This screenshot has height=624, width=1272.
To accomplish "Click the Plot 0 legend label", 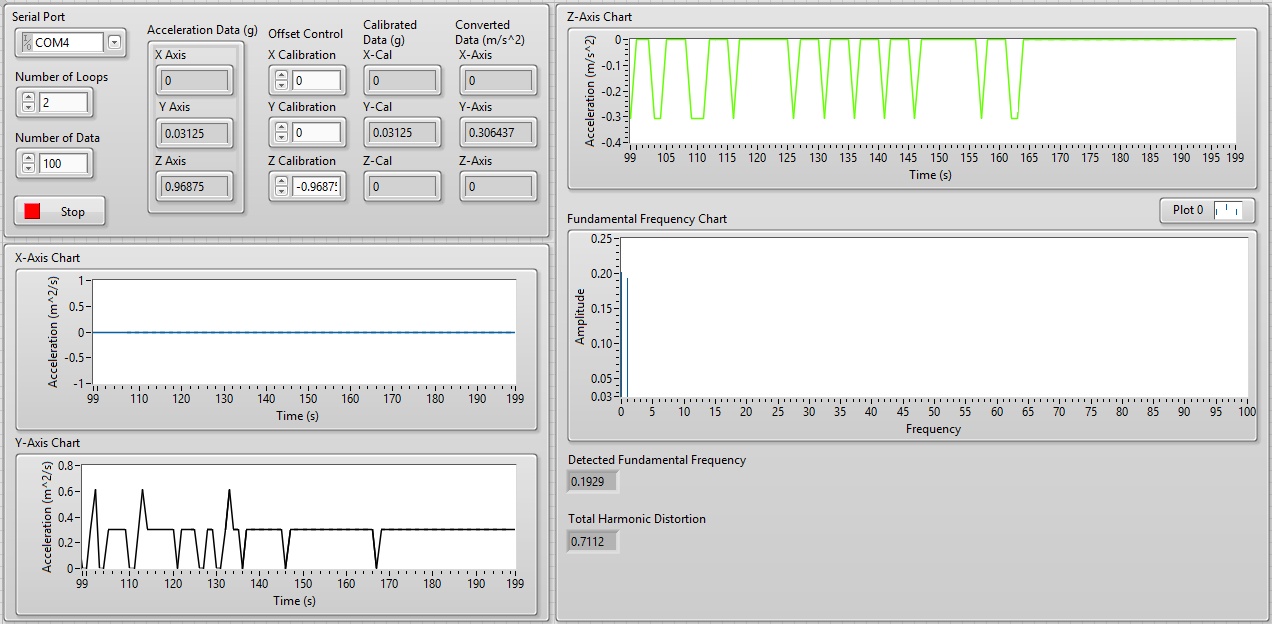I will [1188, 210].
